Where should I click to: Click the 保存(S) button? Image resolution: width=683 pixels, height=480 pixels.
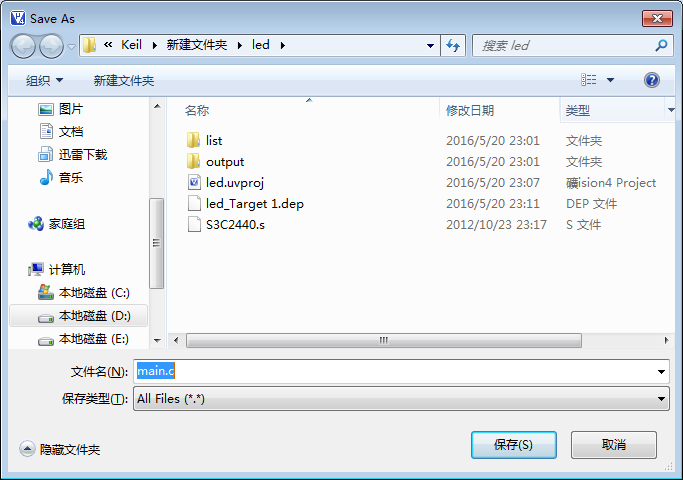514,445
